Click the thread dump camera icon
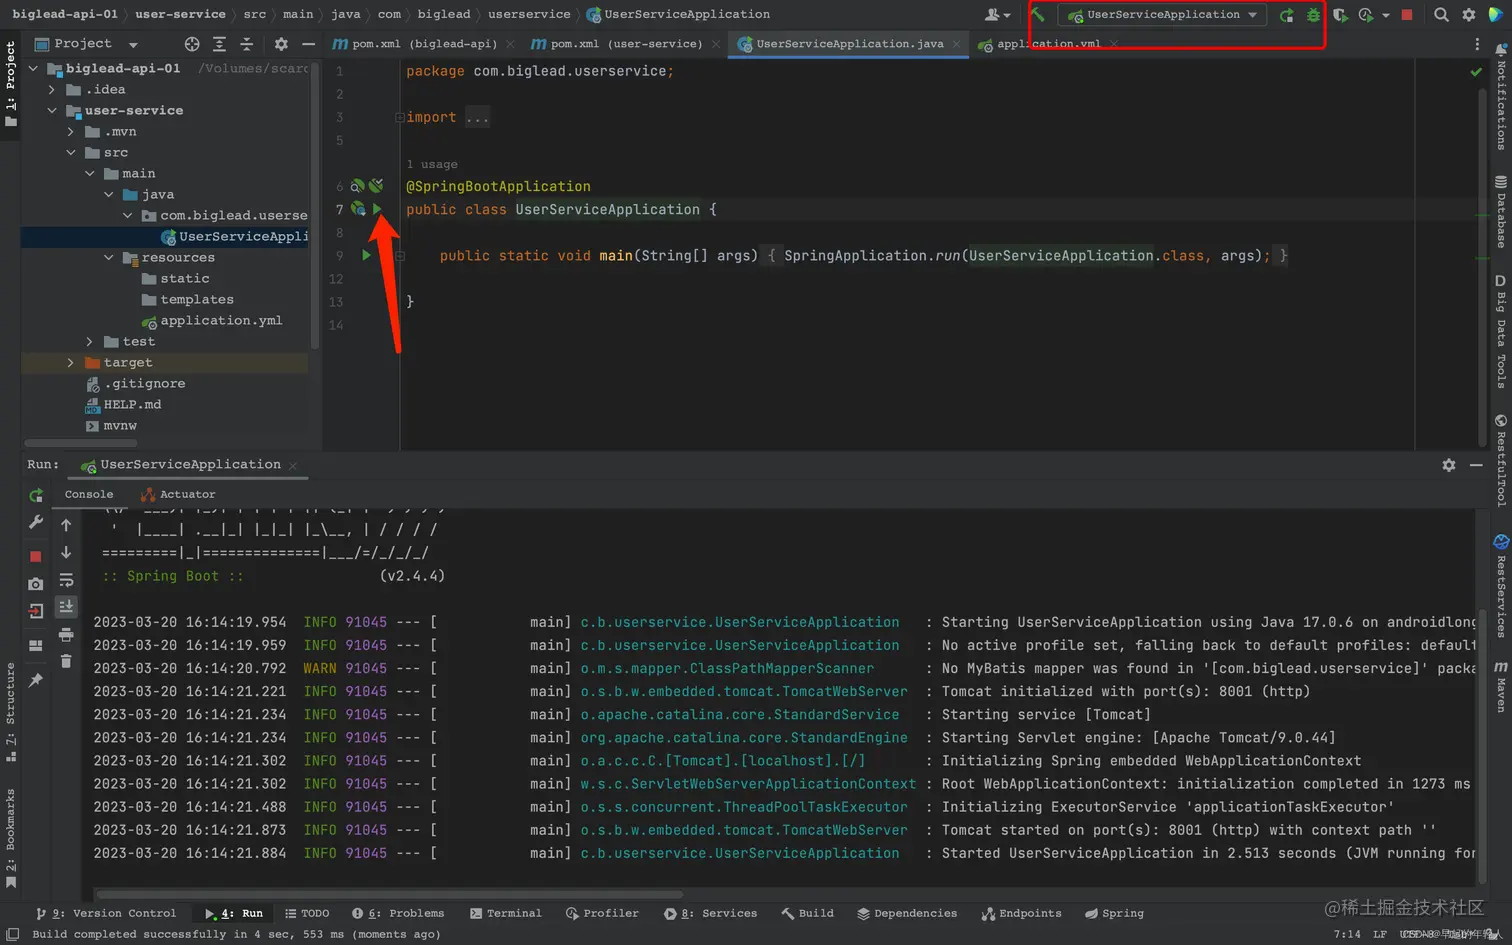This screenshot has height=945, width=1512. pyautogui.click(x=36, y=583)
